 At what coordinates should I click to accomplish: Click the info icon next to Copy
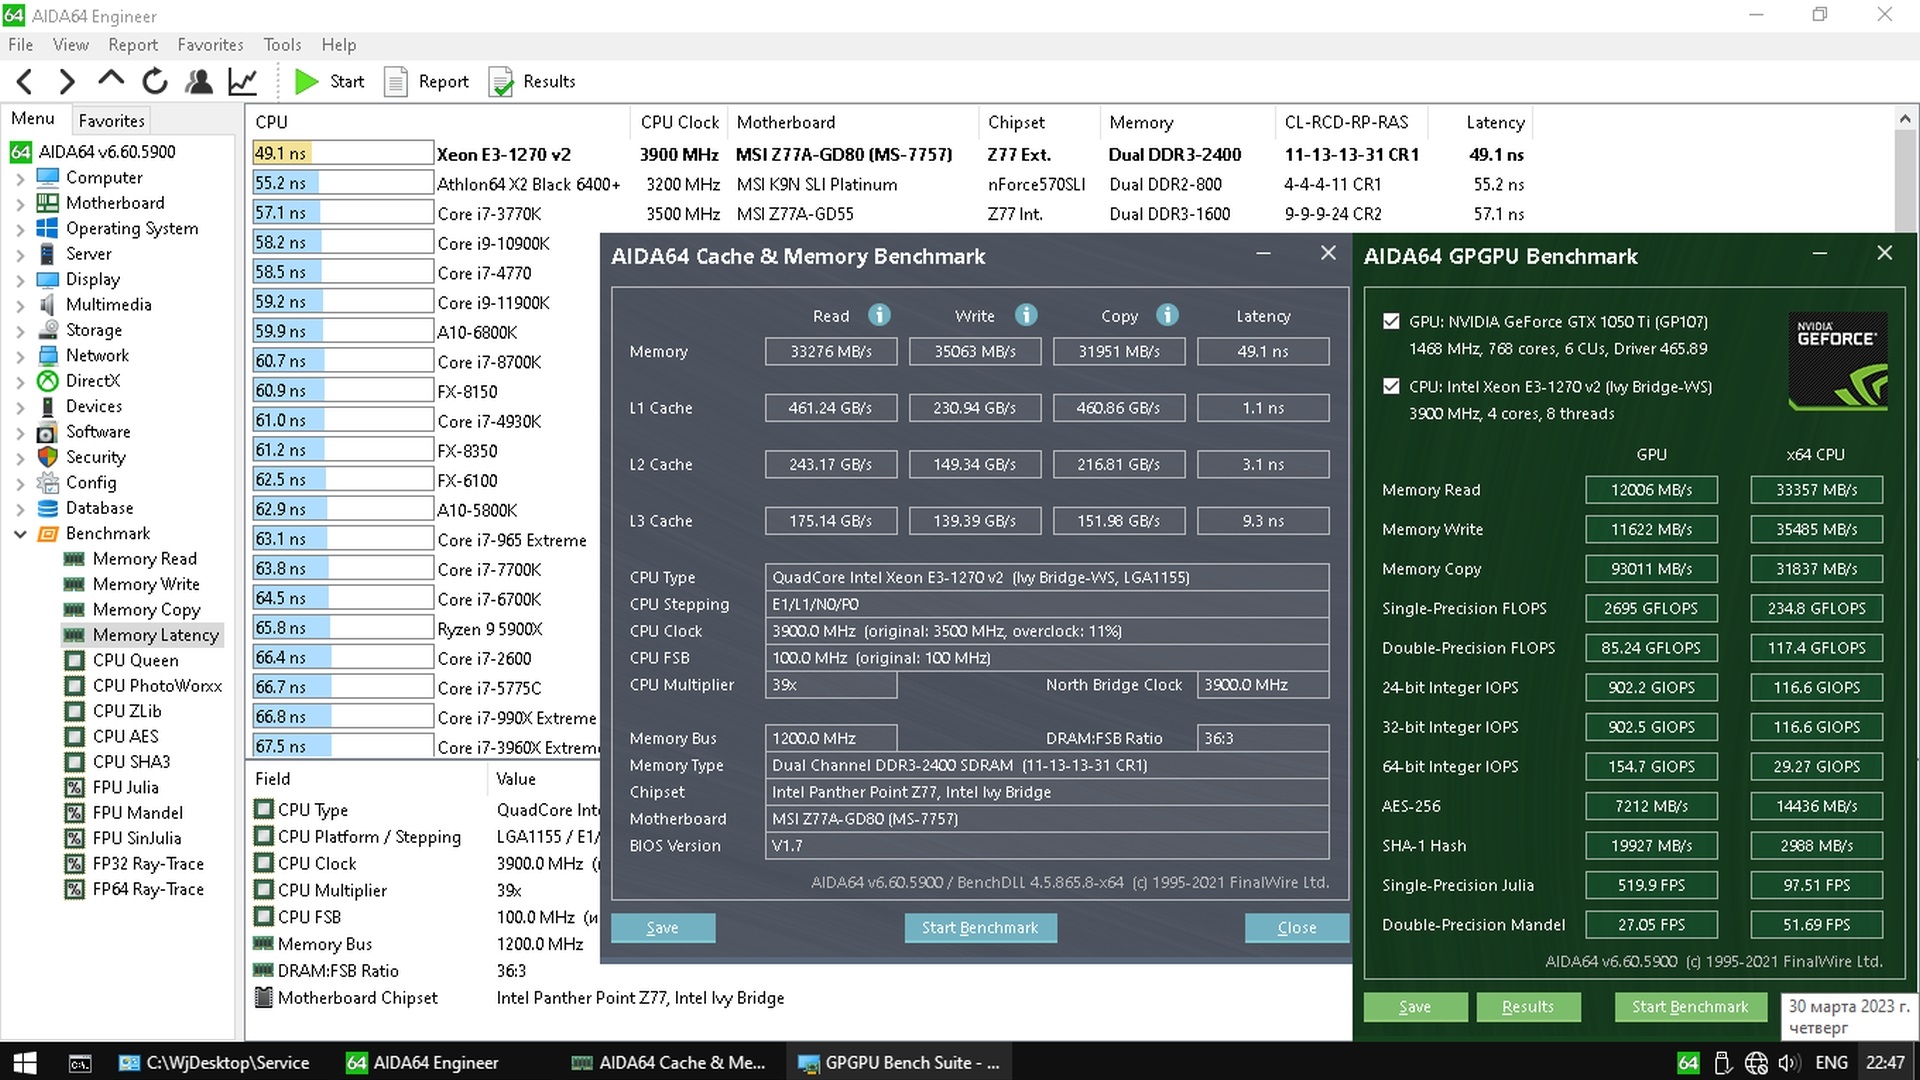click(1167, 316)
